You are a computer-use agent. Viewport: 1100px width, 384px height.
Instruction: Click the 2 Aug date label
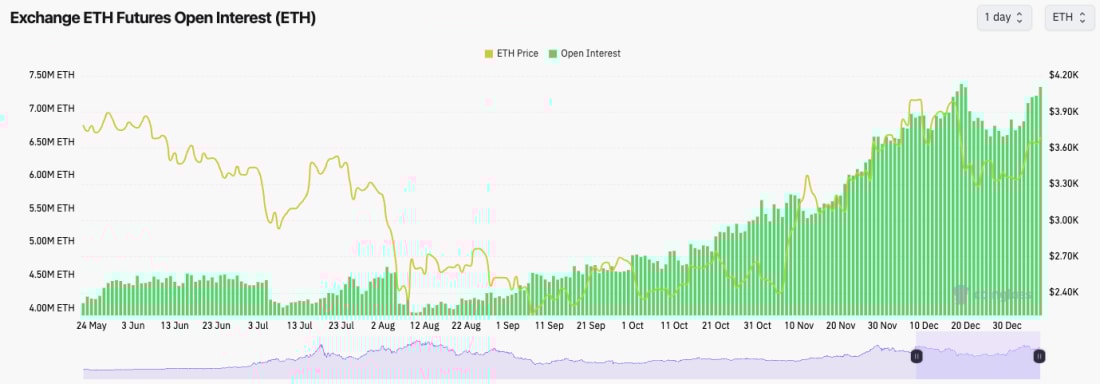[382, 326]
